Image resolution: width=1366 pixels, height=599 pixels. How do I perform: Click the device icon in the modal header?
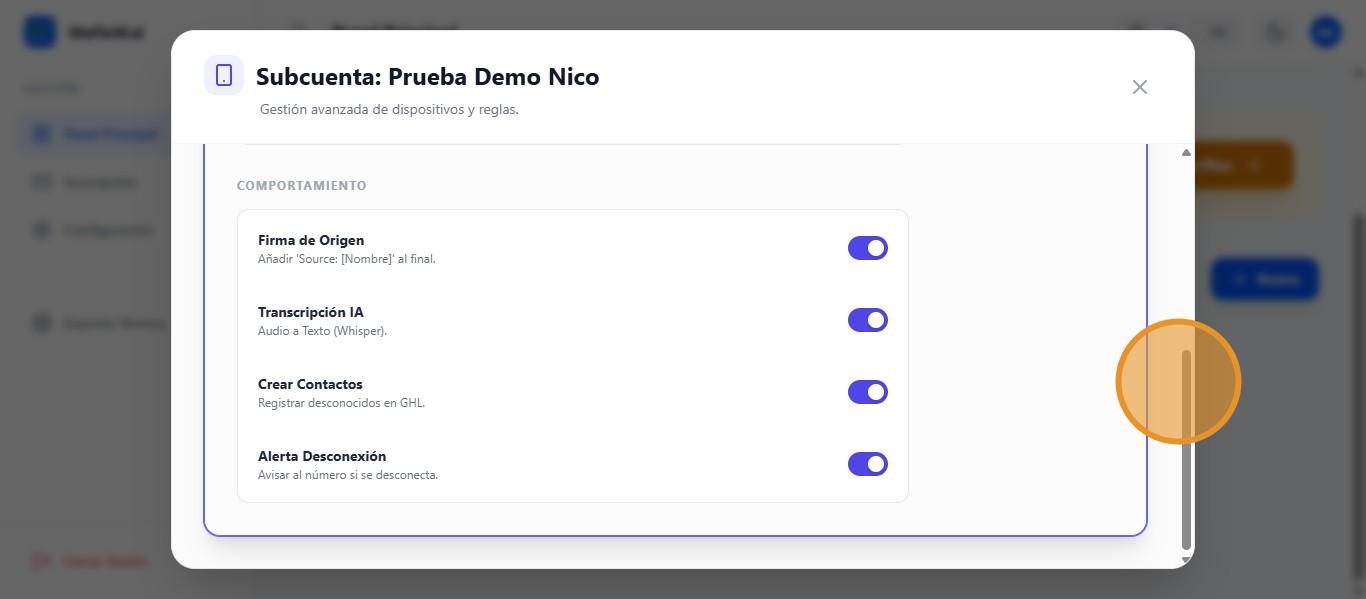224,76
